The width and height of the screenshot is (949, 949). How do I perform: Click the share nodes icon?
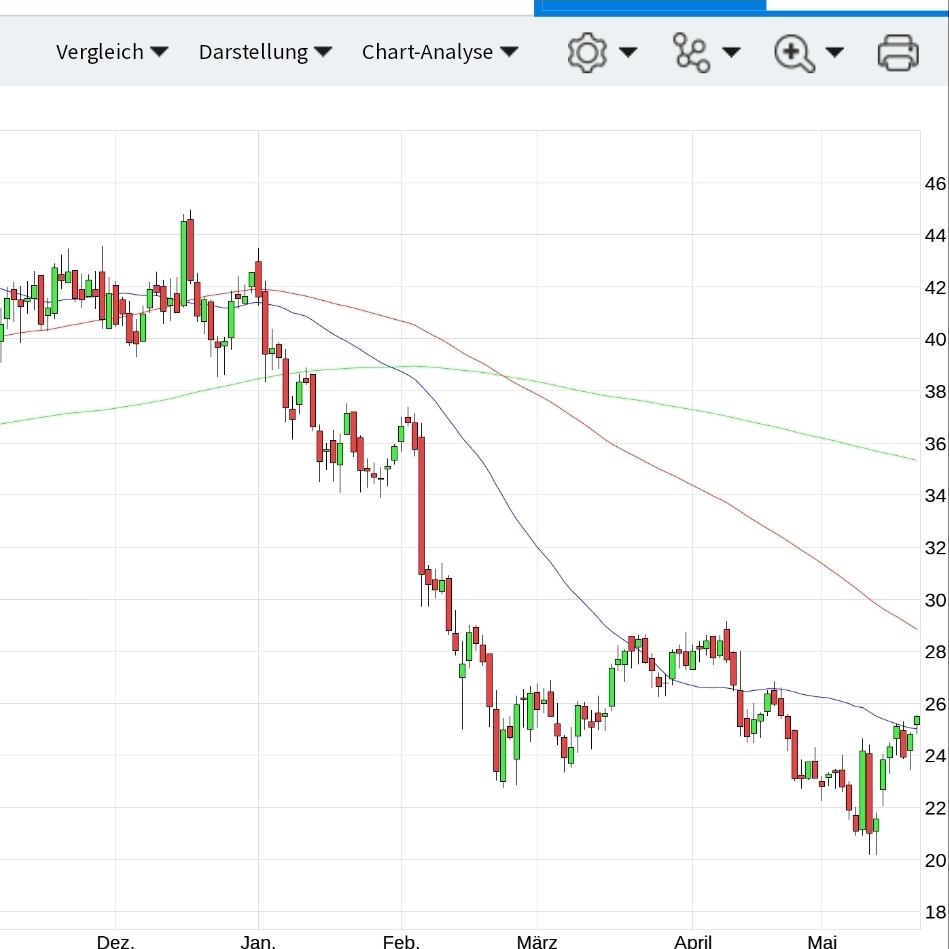coord(691,53)
